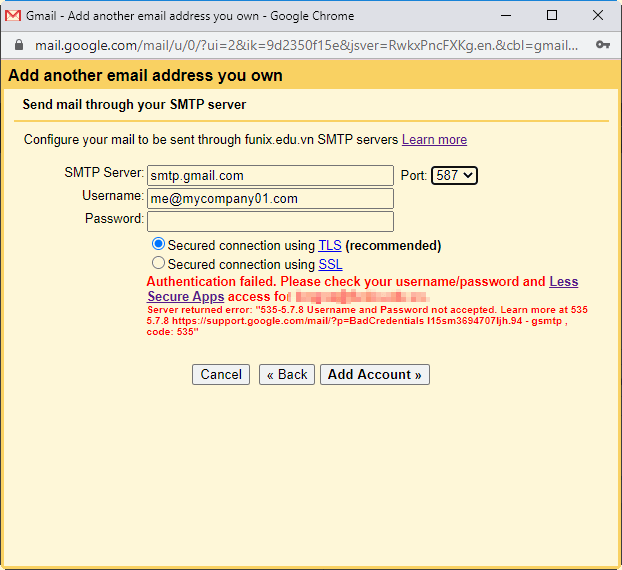Click the Gmail envelope icon in title bar
The height and width of the screenshot is (570, 622).
(13, 16)
